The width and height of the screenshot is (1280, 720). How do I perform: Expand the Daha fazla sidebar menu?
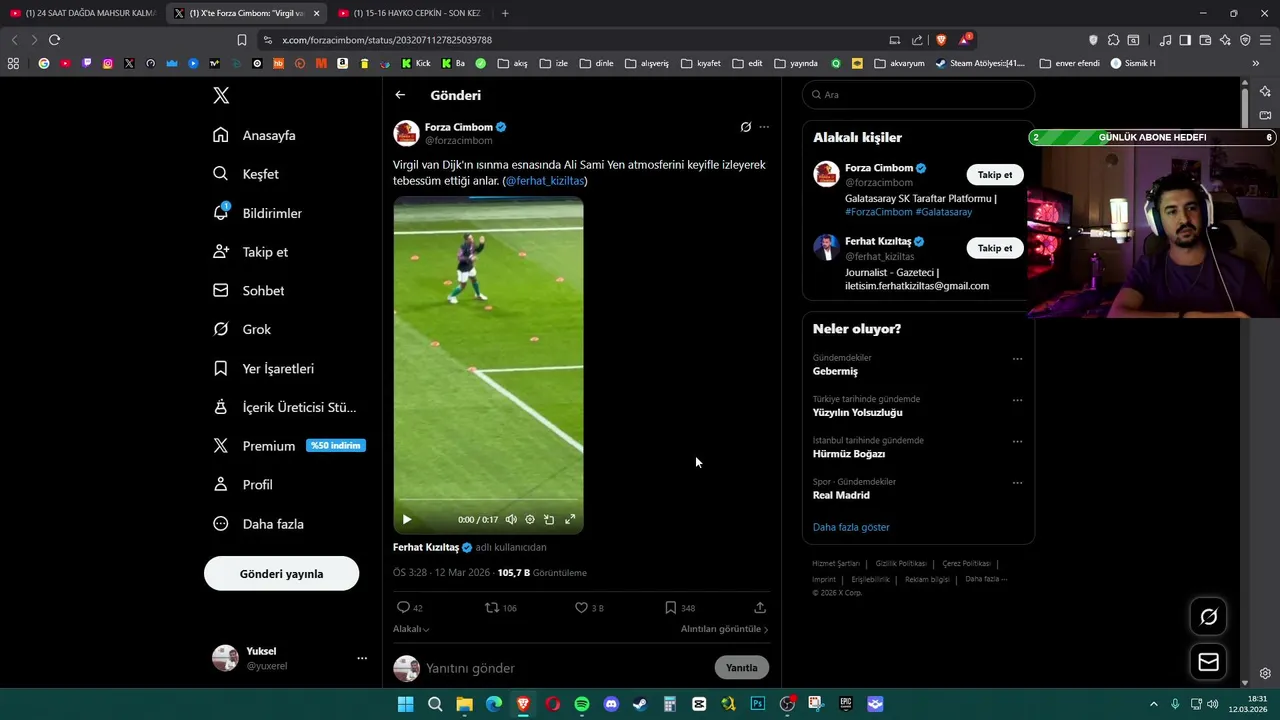[259, 524]
